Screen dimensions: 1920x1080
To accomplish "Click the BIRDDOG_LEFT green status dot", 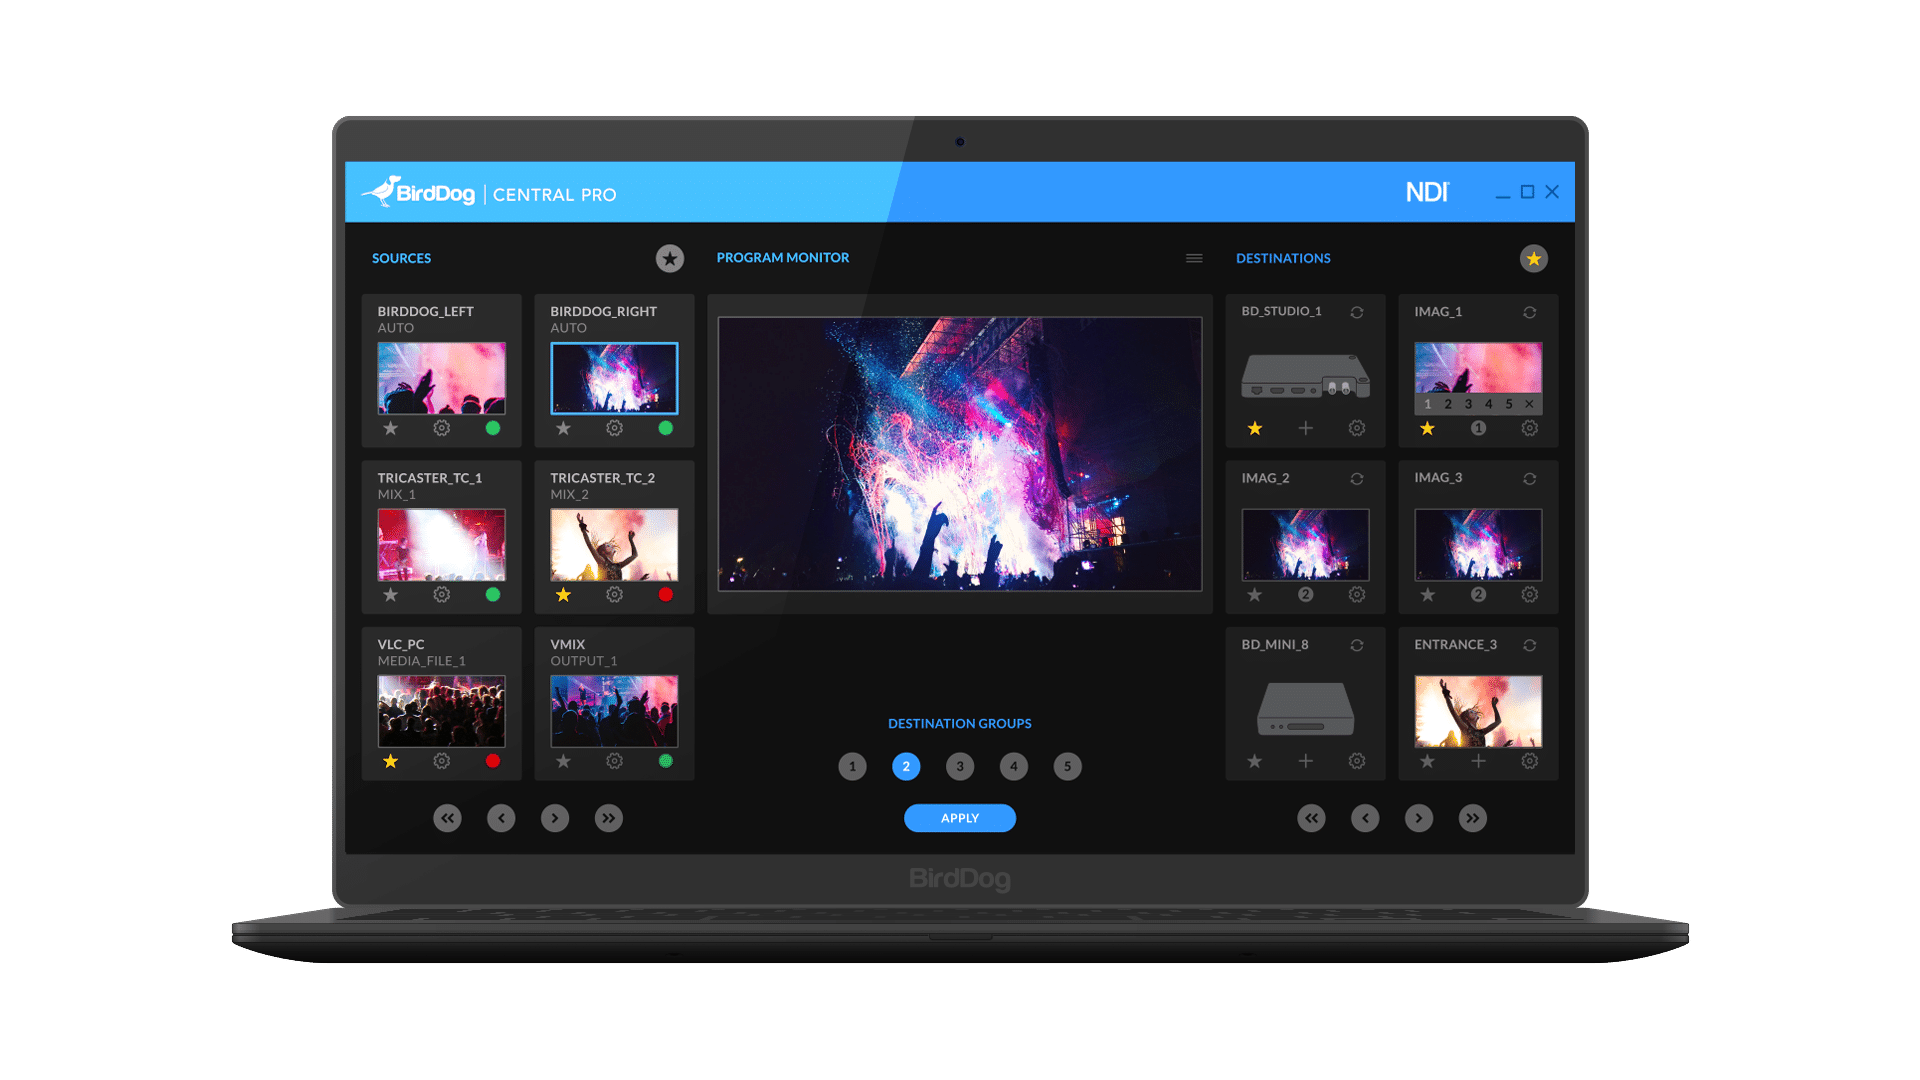I will point(493,428).
